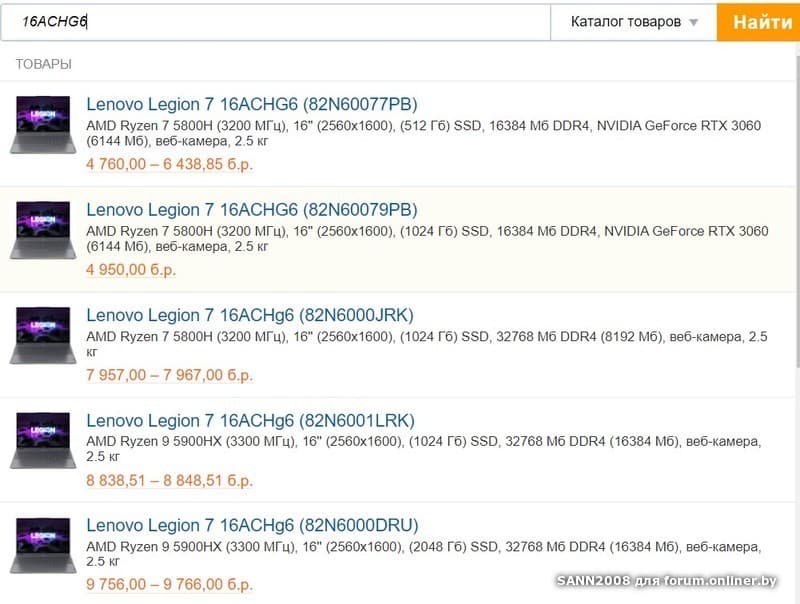Click specs text of 82N6001LRK with 1024 Гб SSD
The image size is (800, 604).
point(423,449)
